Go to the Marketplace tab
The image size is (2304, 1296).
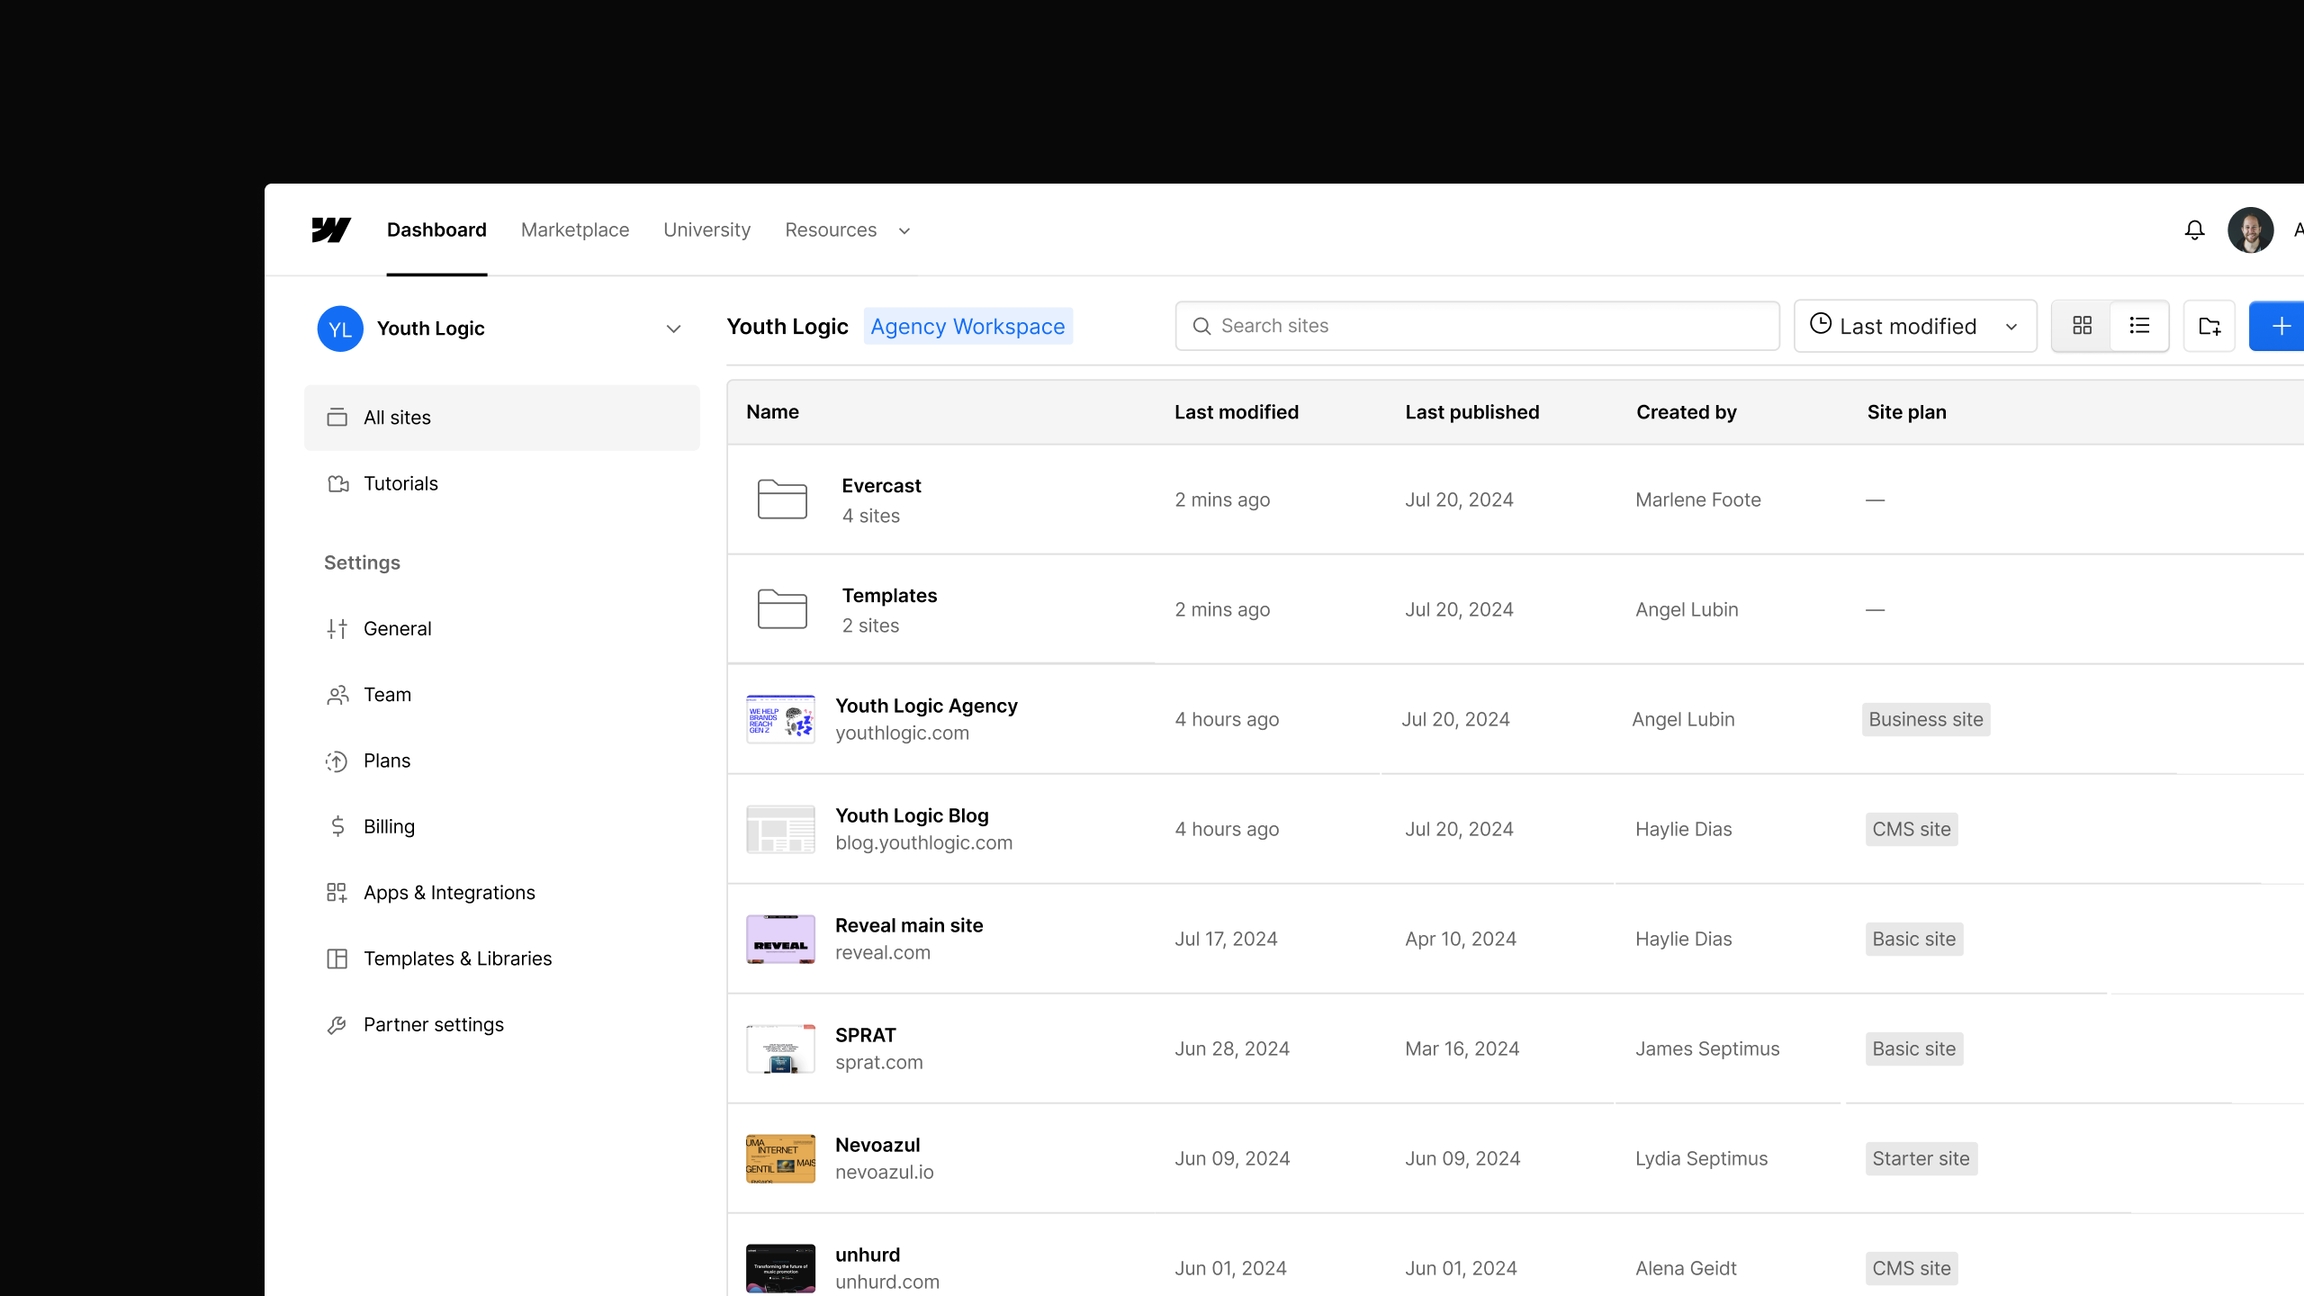click(575, 230)
